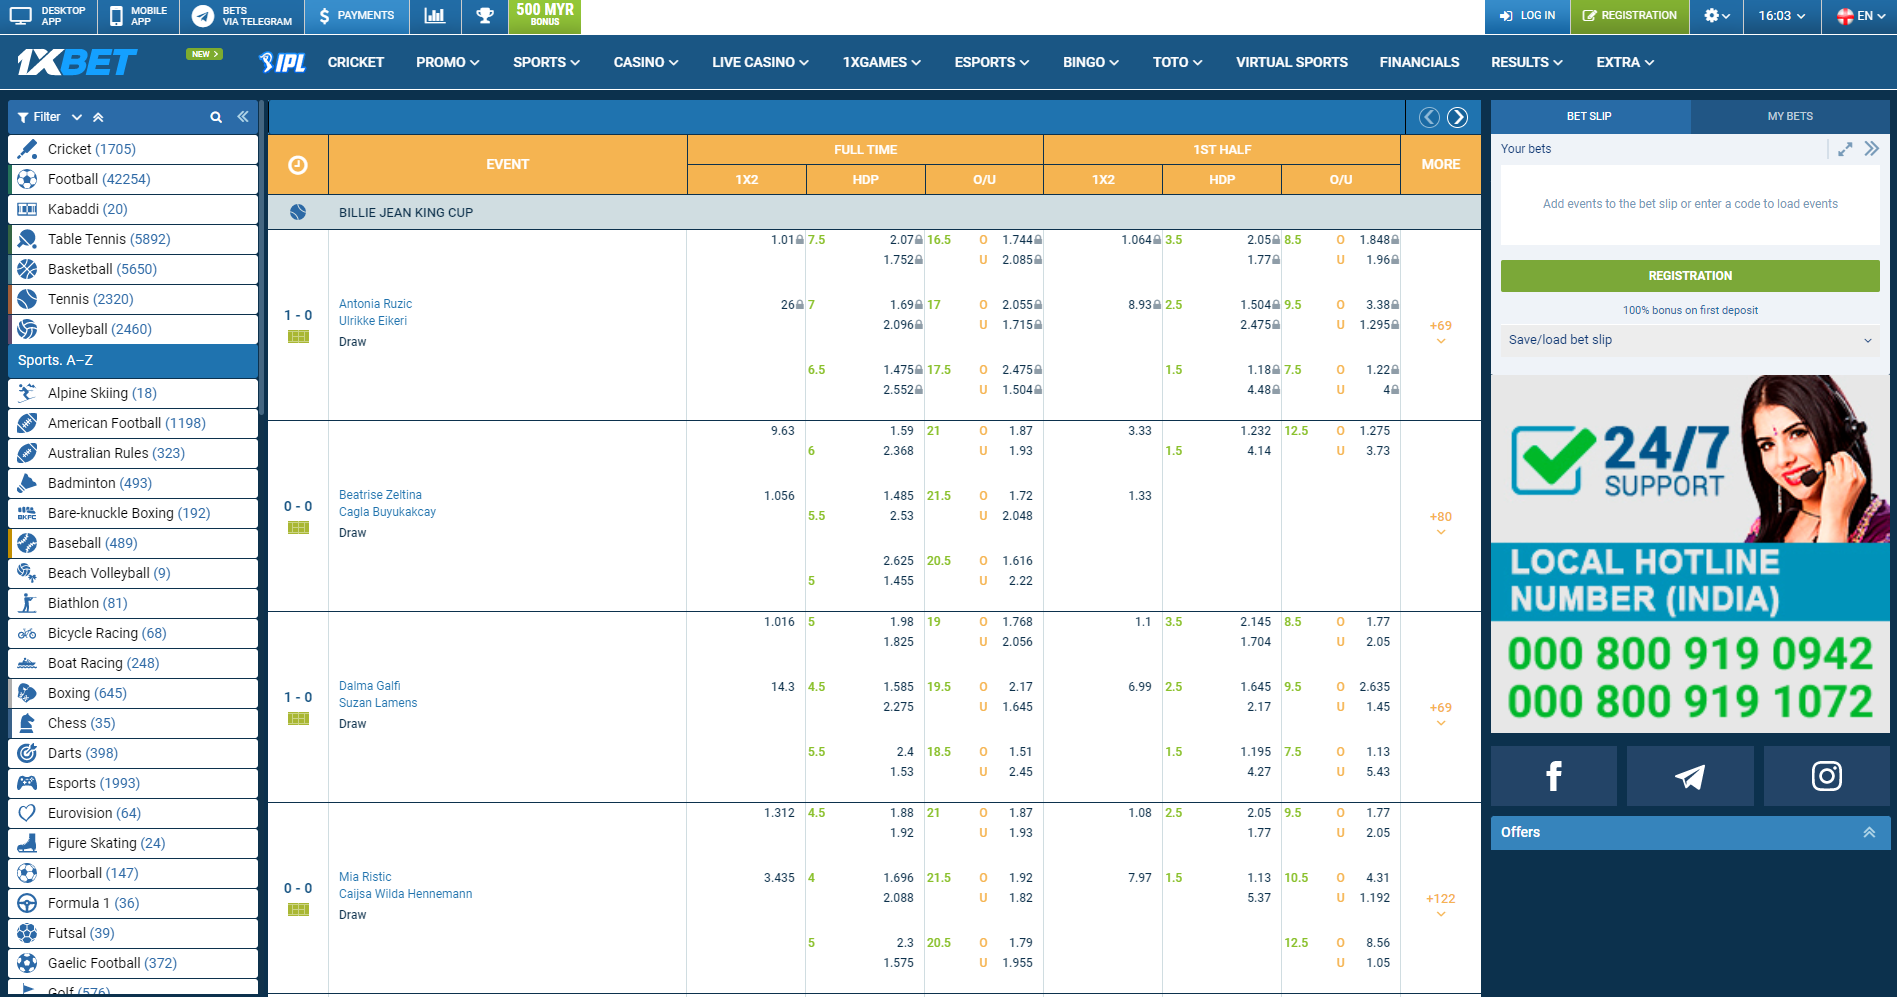Click the 1XBET logo
The width and height of the screenshot is (1897, 997).
[x=76, y=62]
